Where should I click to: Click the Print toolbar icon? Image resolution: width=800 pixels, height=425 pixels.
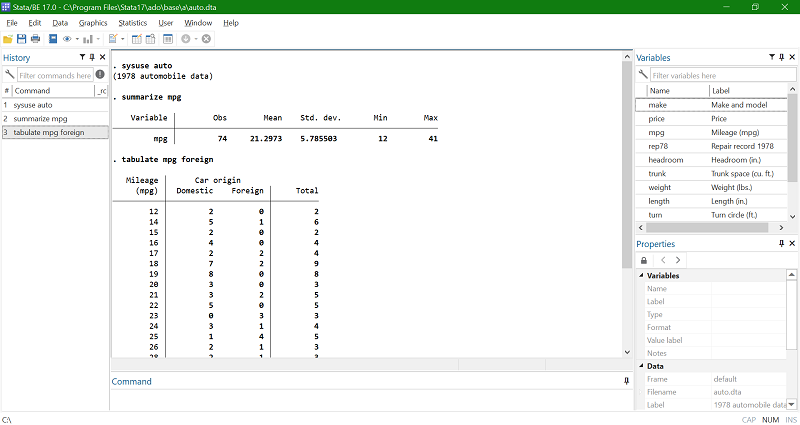coord(36,39)
